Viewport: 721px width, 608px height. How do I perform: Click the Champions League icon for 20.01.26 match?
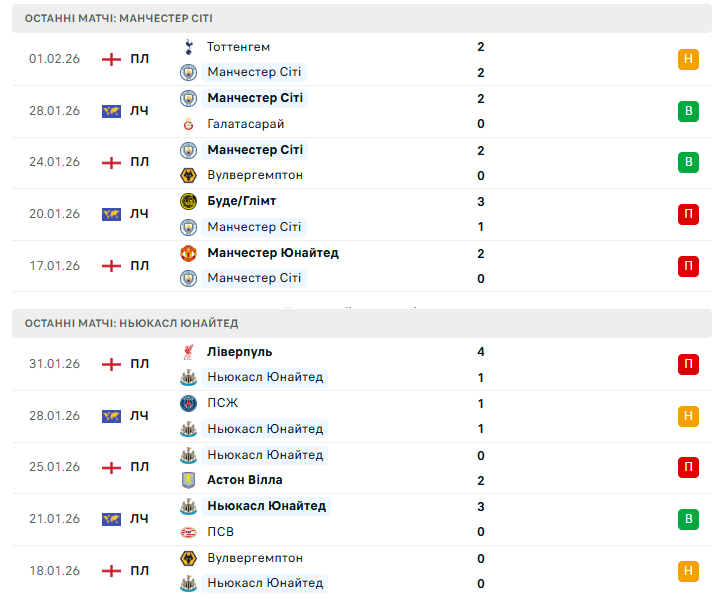(111, 214)
